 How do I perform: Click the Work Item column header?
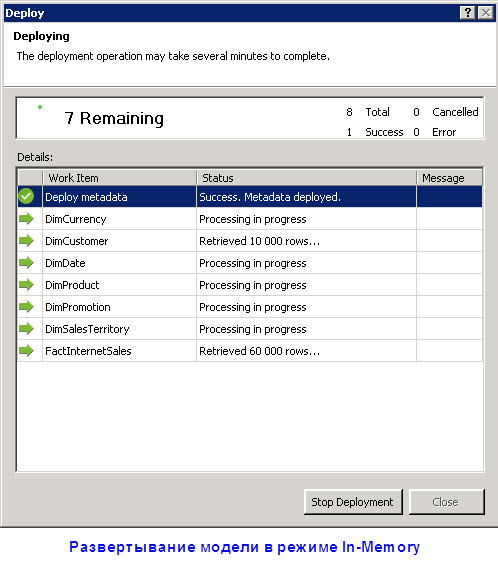click(x=119, y=178)
